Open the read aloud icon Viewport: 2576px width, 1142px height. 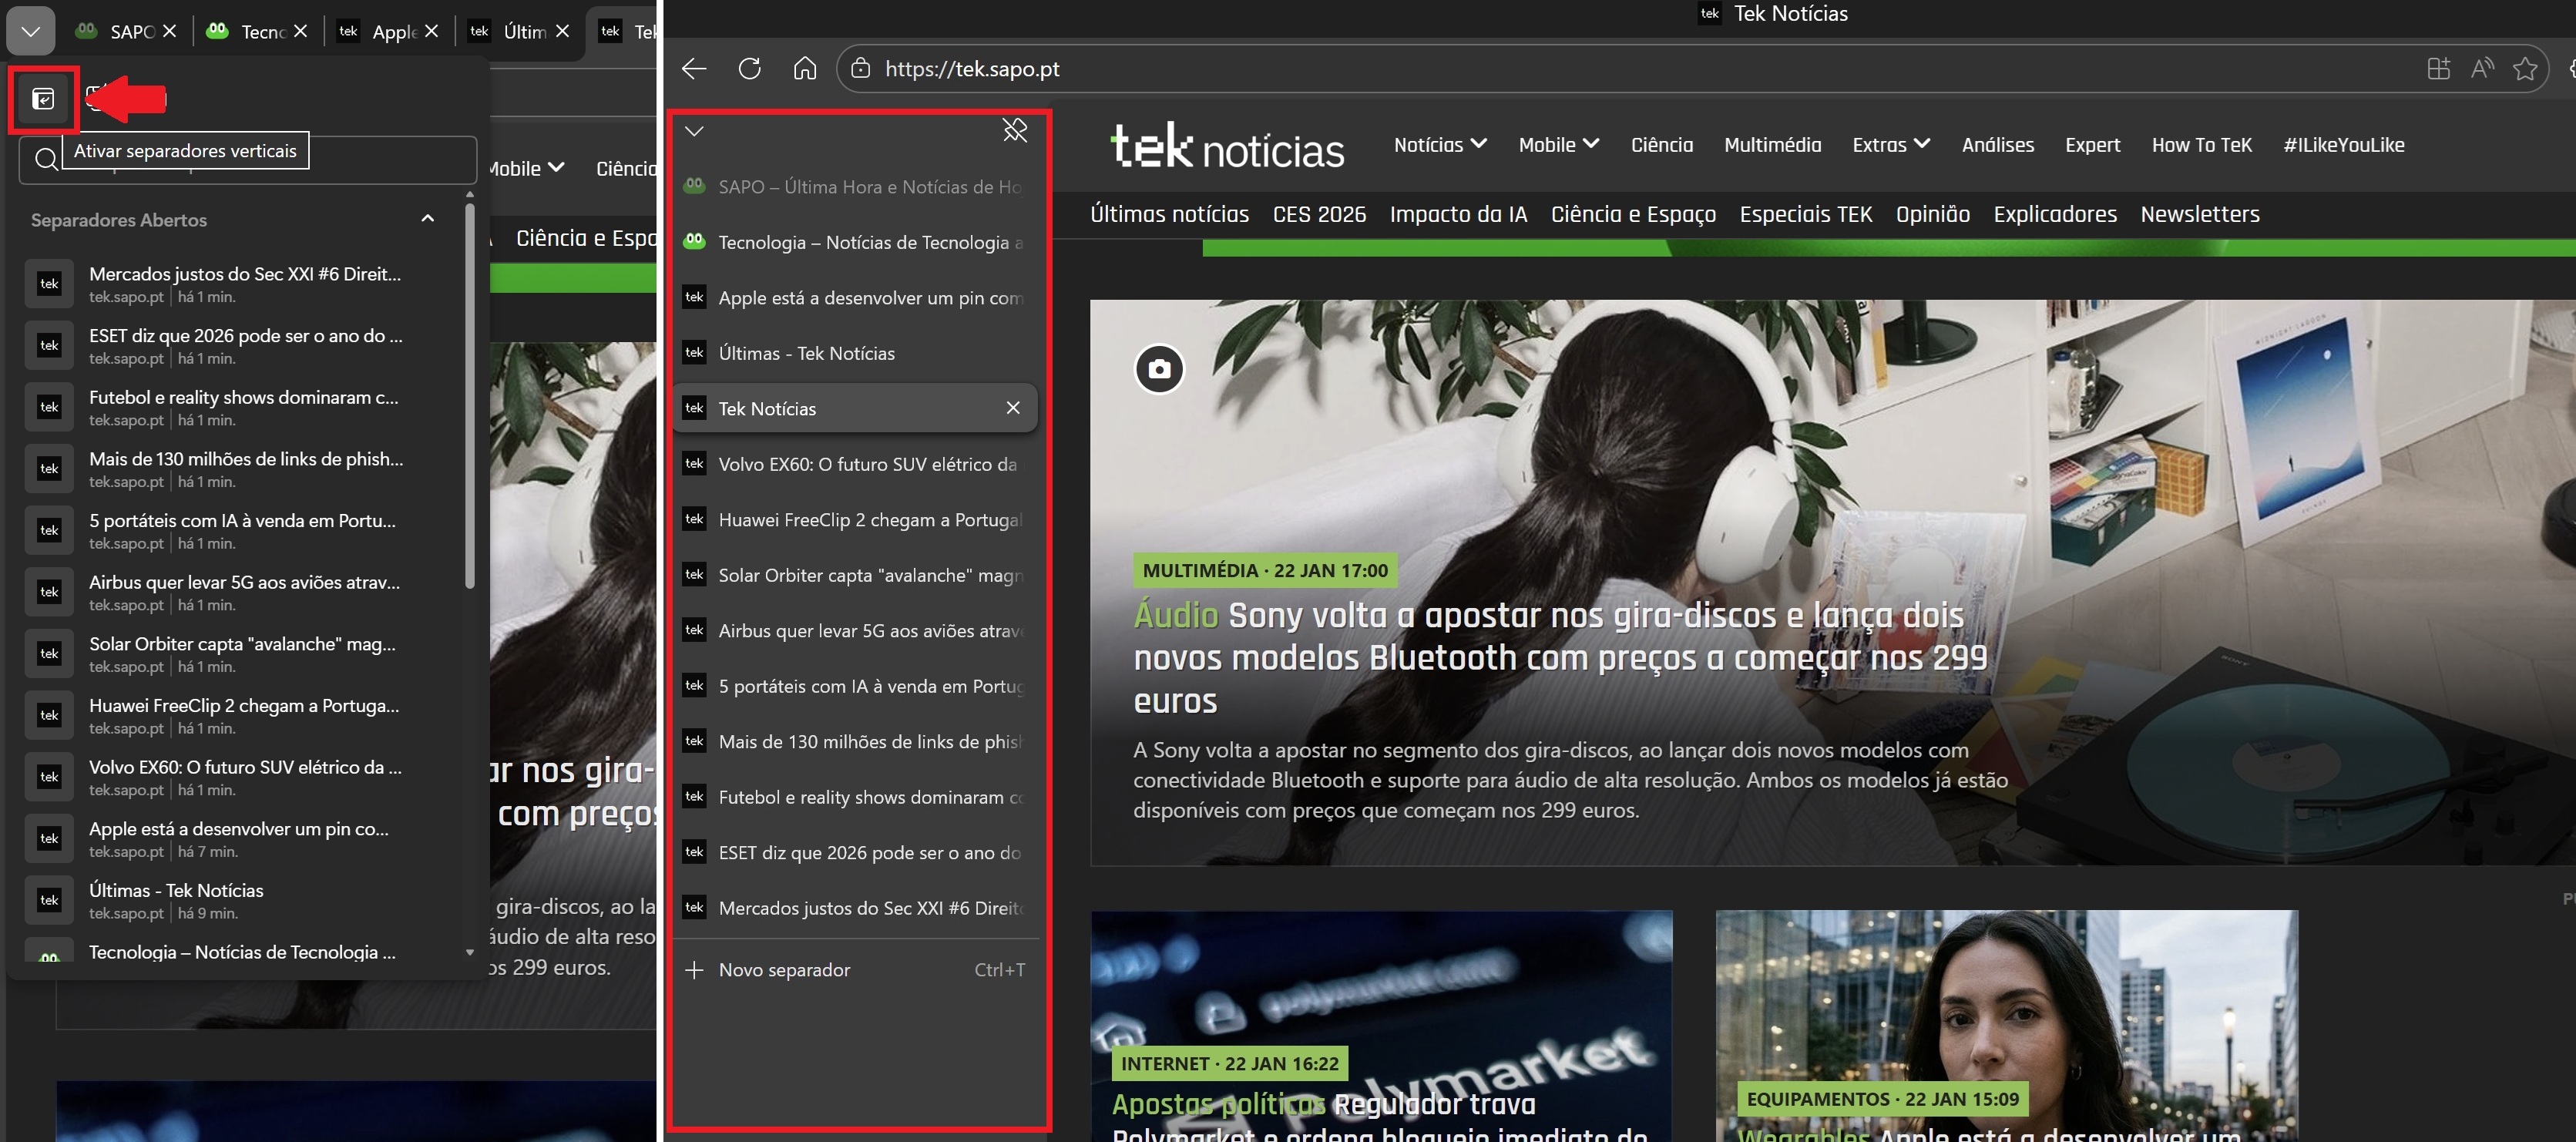click(x=2481, y=68)
